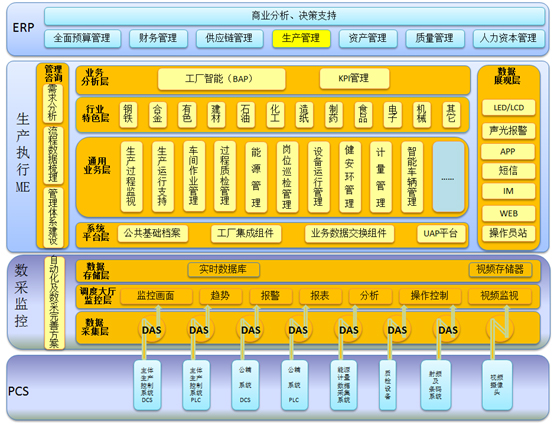This screenshot has width=554, height=425.
Task: Click the 业务数据交换组件 box
Action: point(349,233)
